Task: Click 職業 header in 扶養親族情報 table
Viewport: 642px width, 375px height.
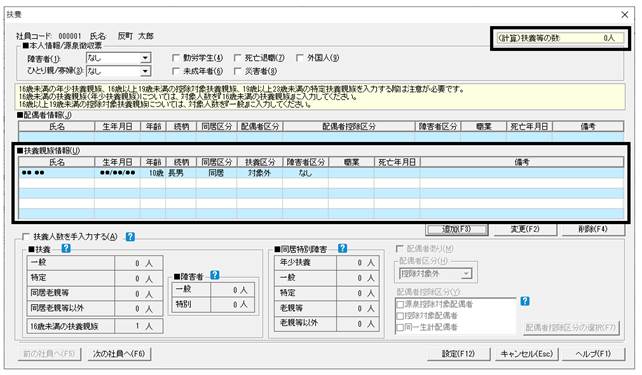Action: (351, 162)
